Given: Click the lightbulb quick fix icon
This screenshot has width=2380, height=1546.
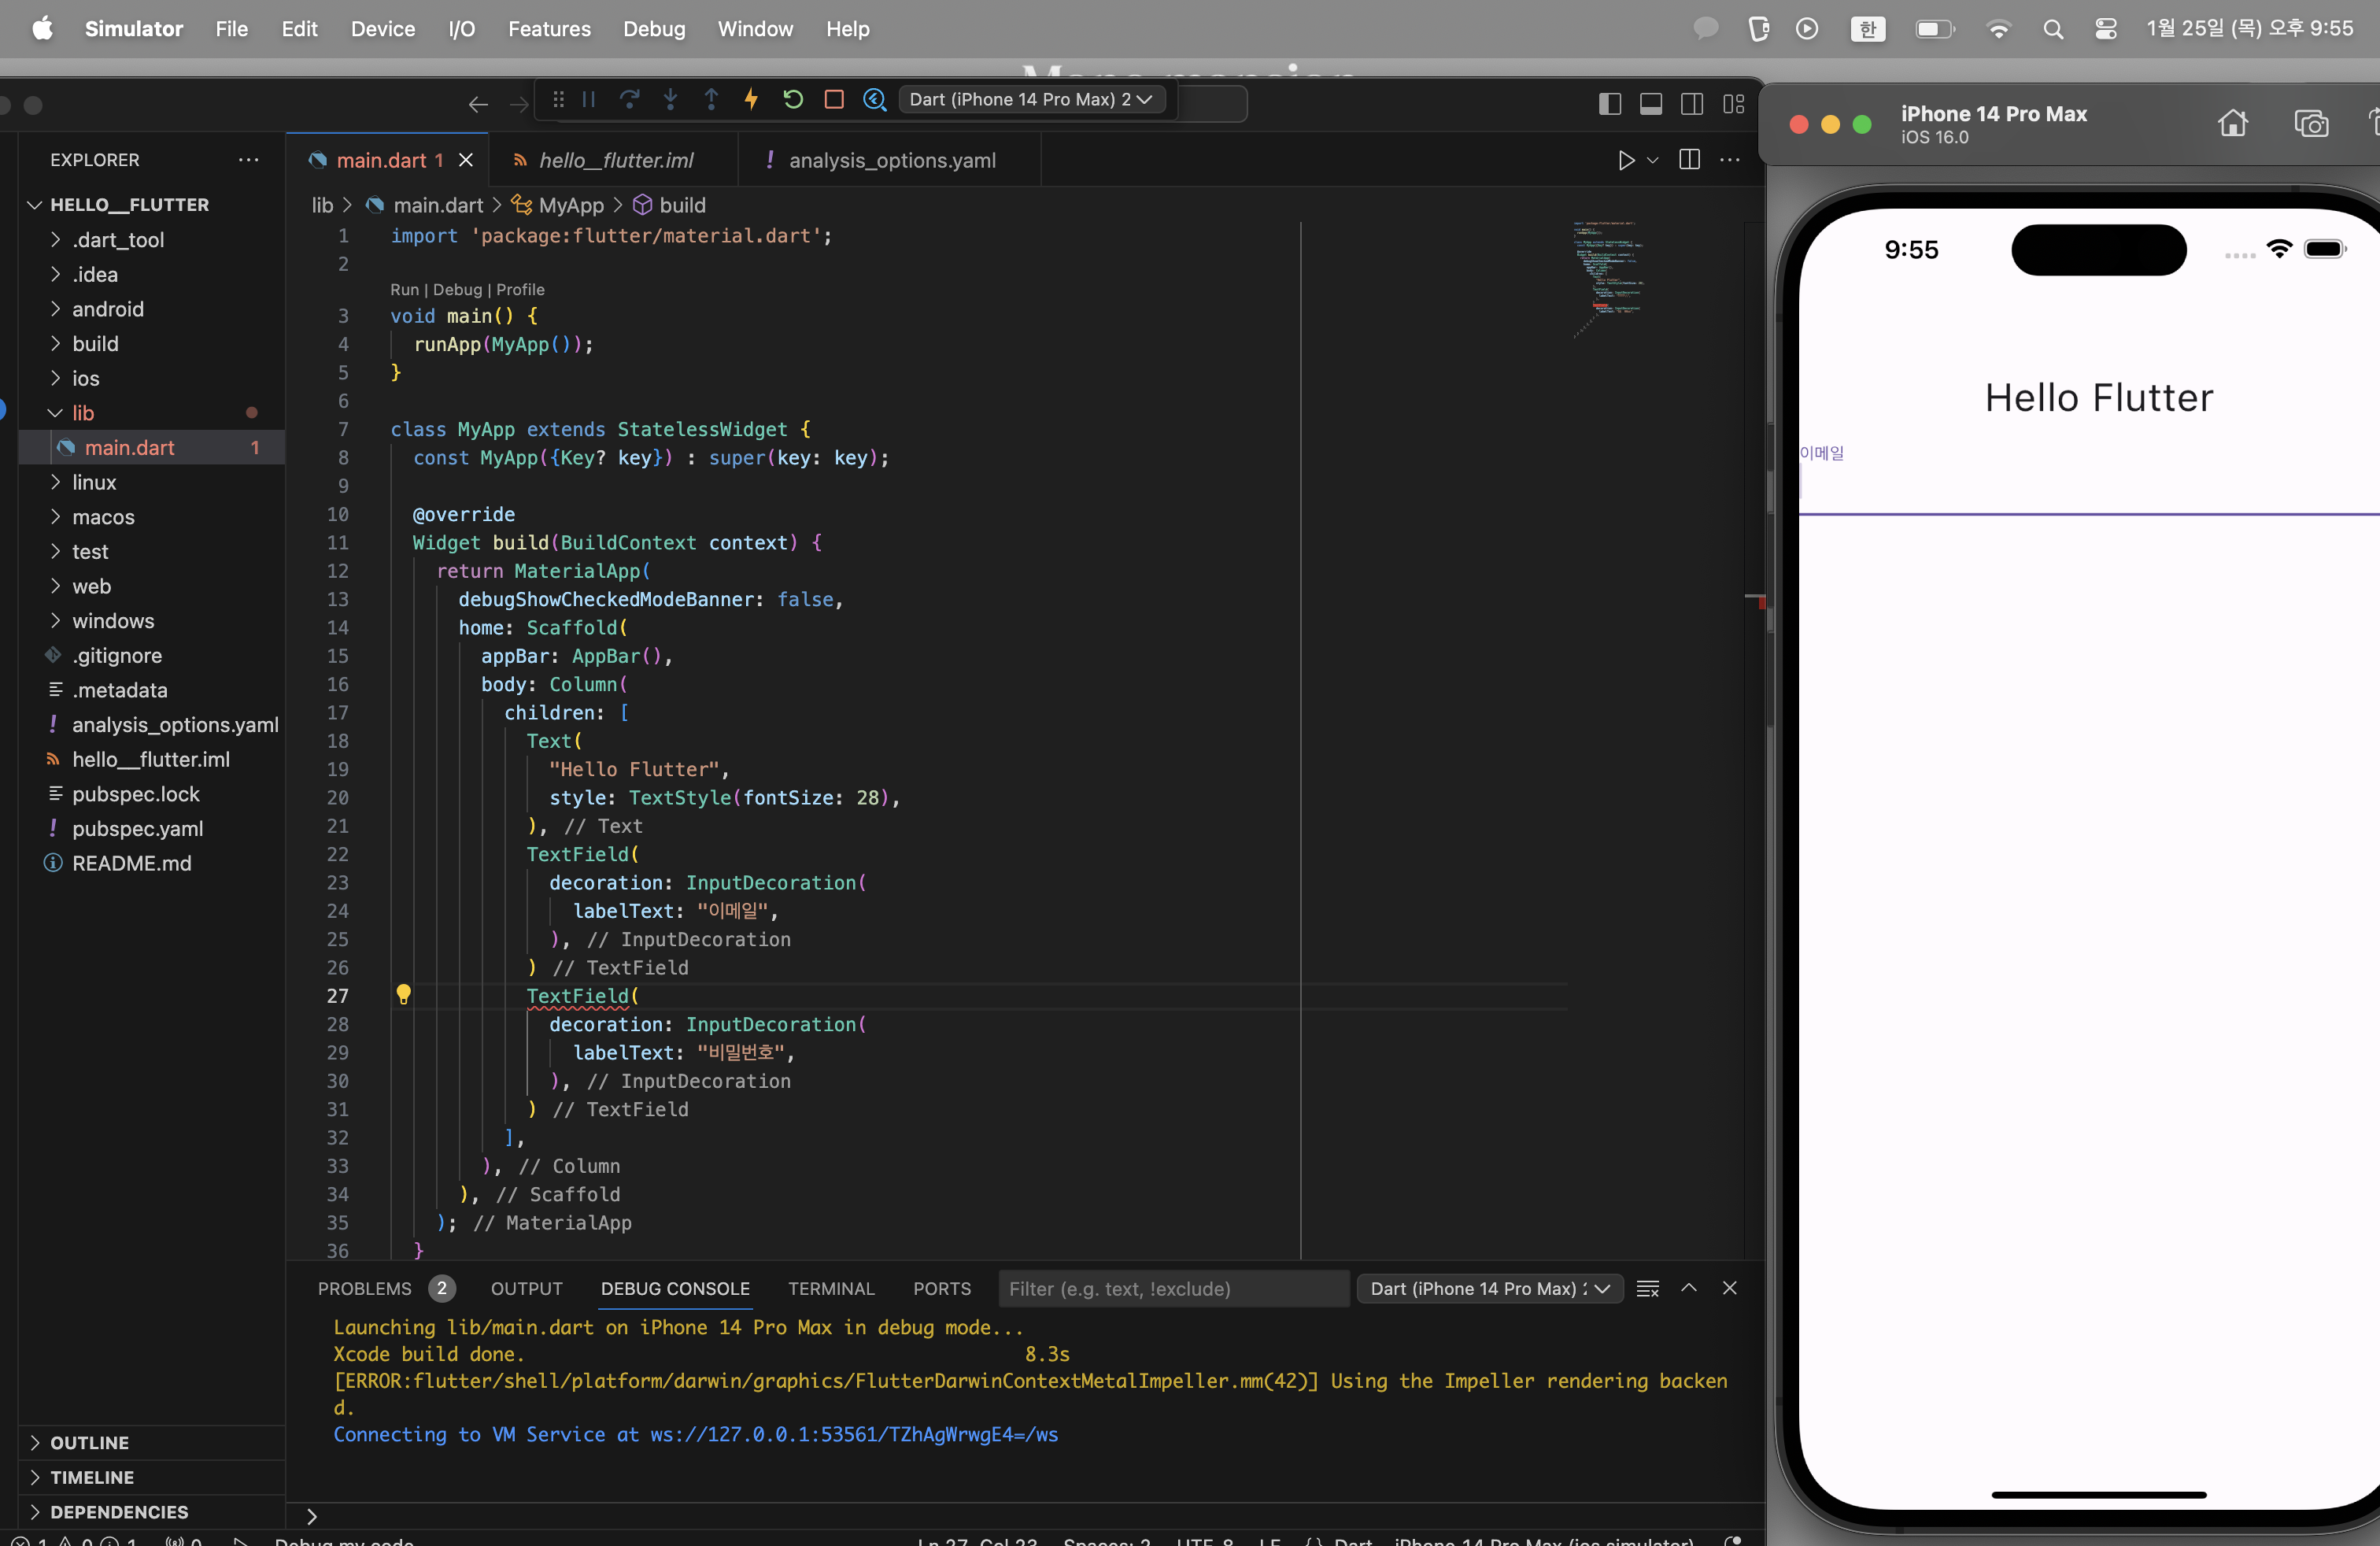Looking at the screenshot, I should [x=403, y=994].
